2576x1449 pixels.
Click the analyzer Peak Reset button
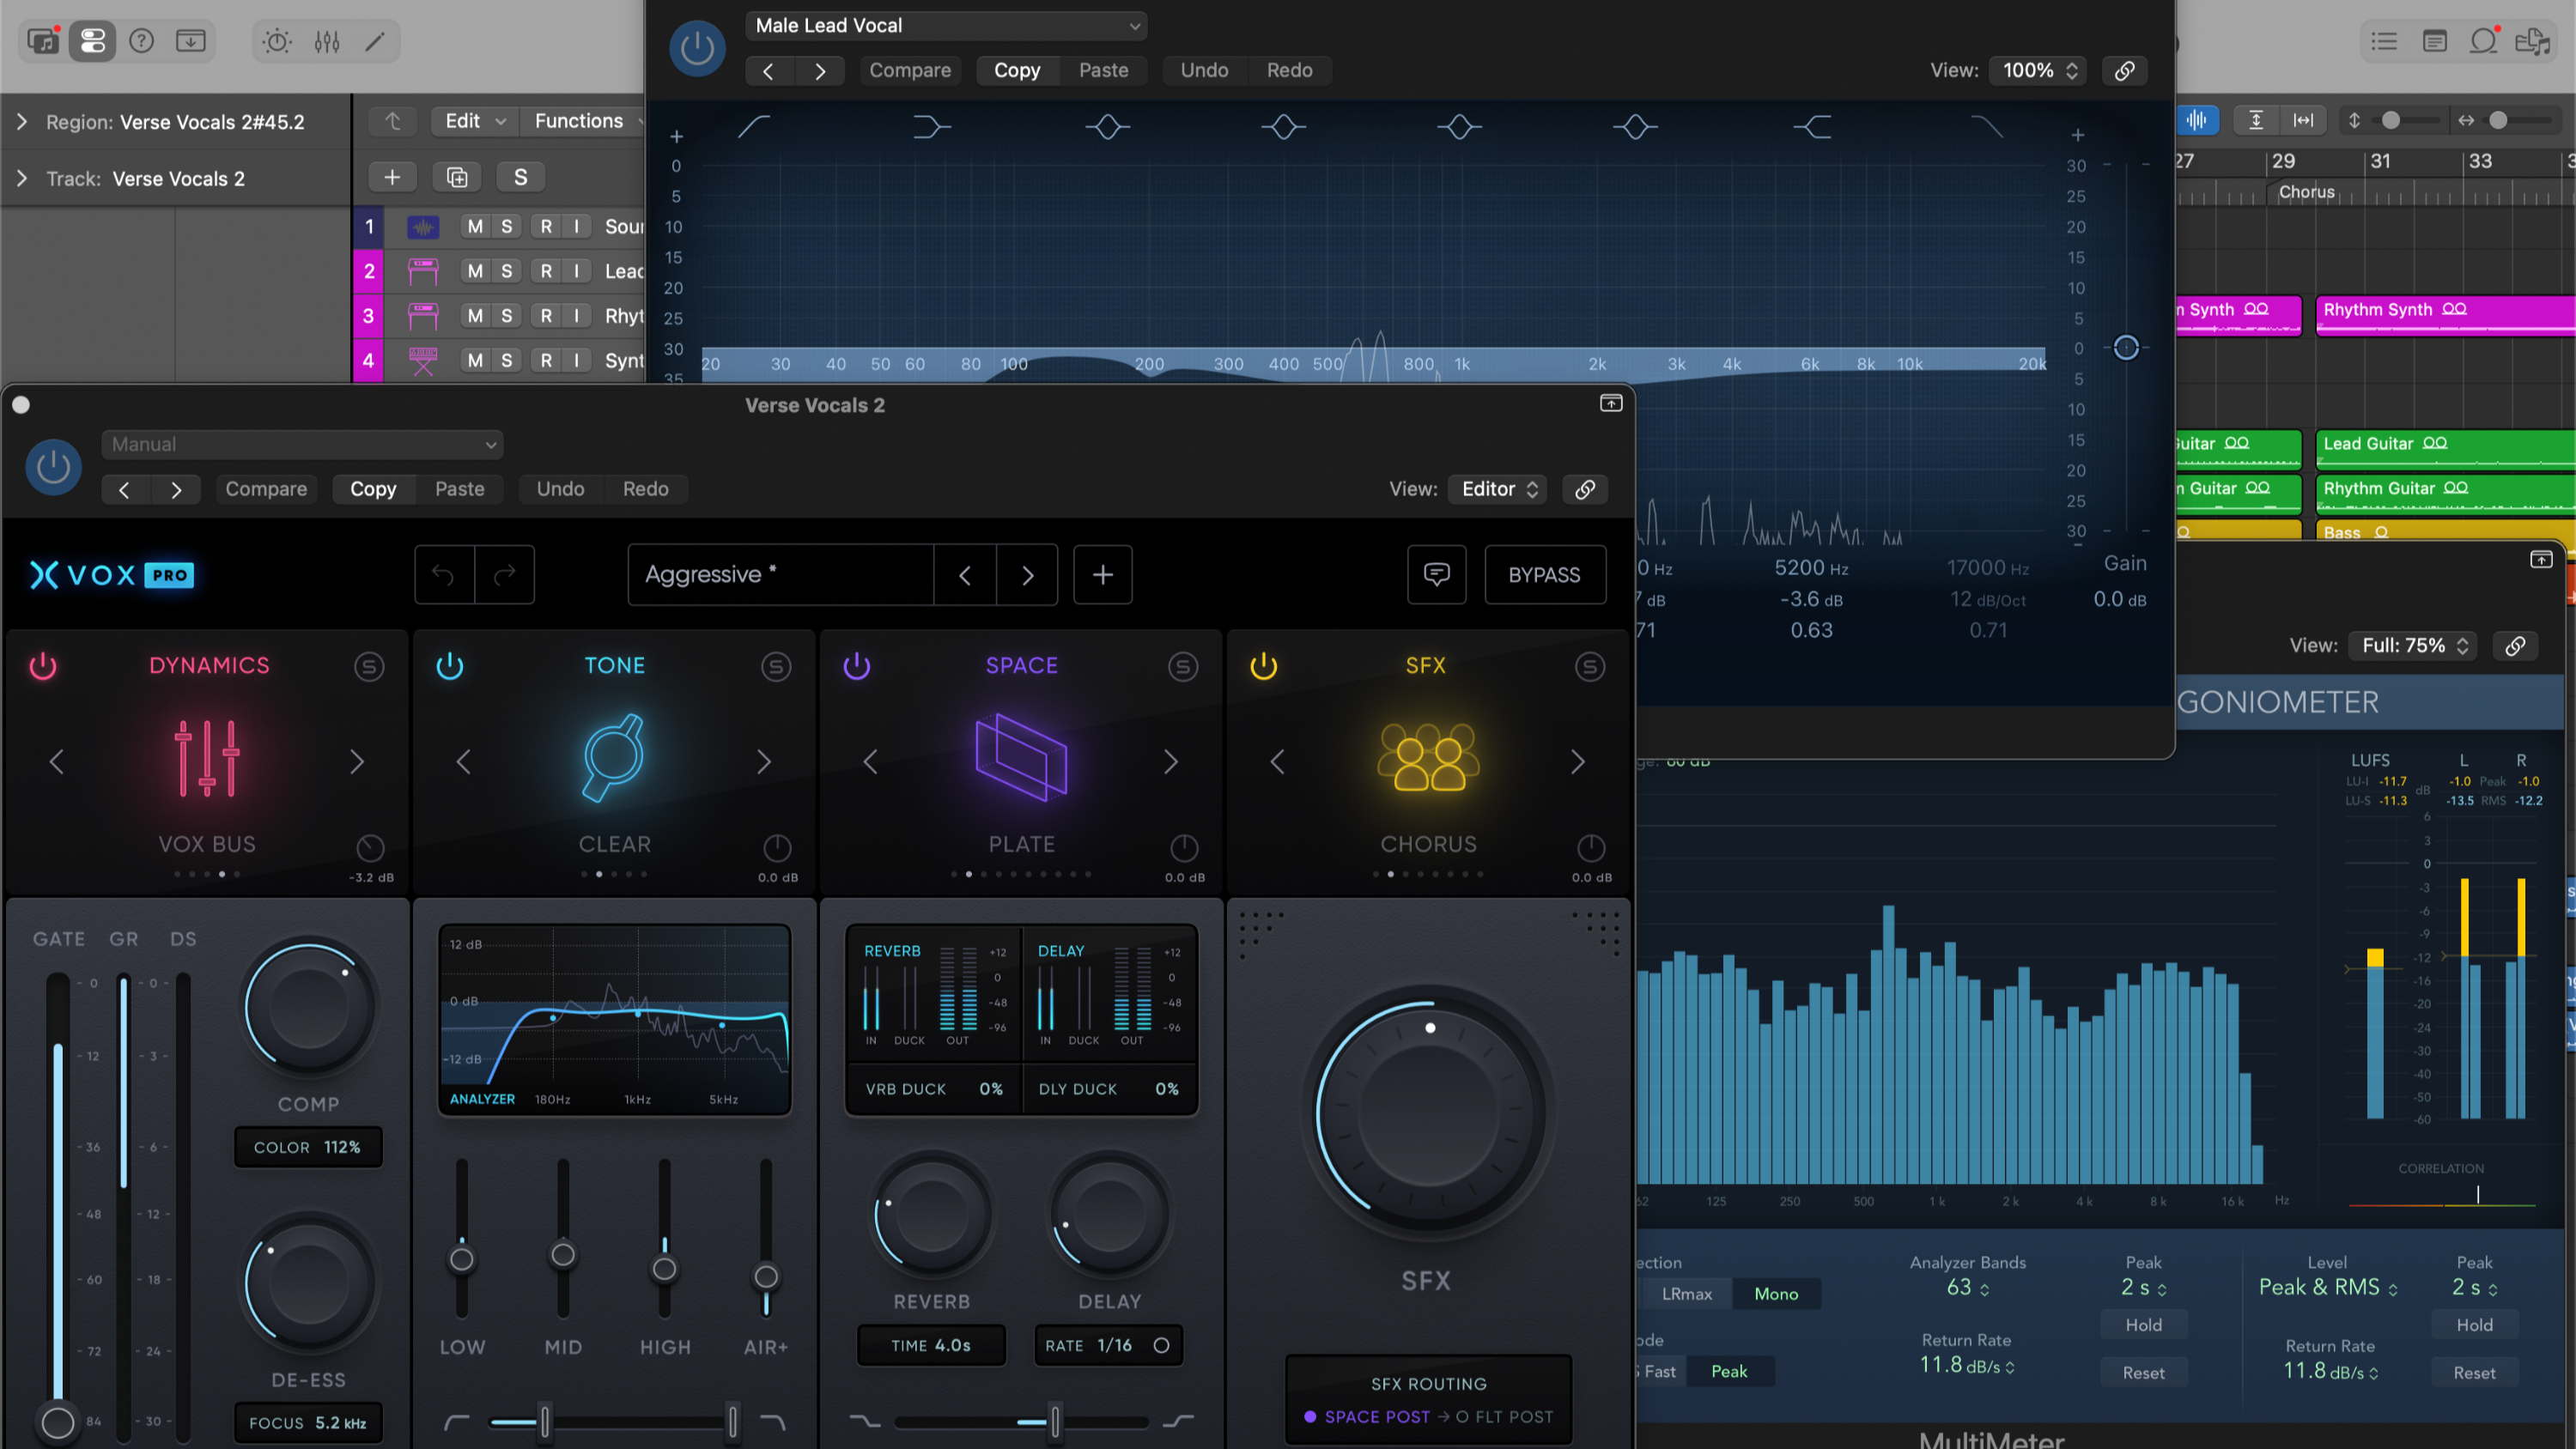(2143, 1373)
